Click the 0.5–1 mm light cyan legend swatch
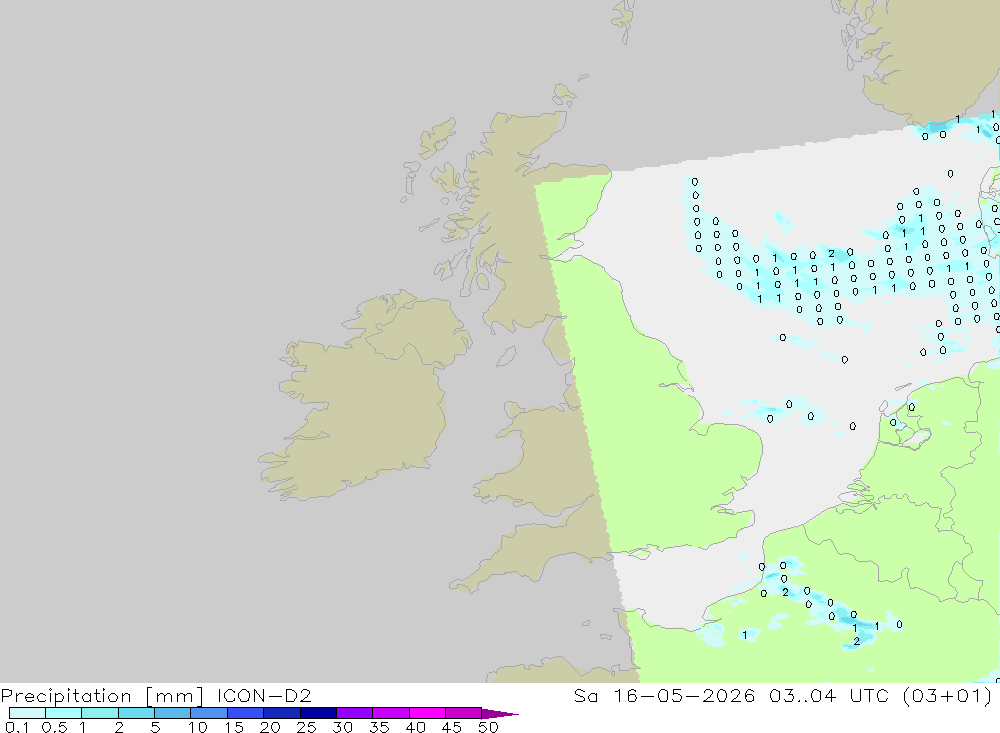The height and width of the screenshot is (733, 1000). [x=64, y=713]
